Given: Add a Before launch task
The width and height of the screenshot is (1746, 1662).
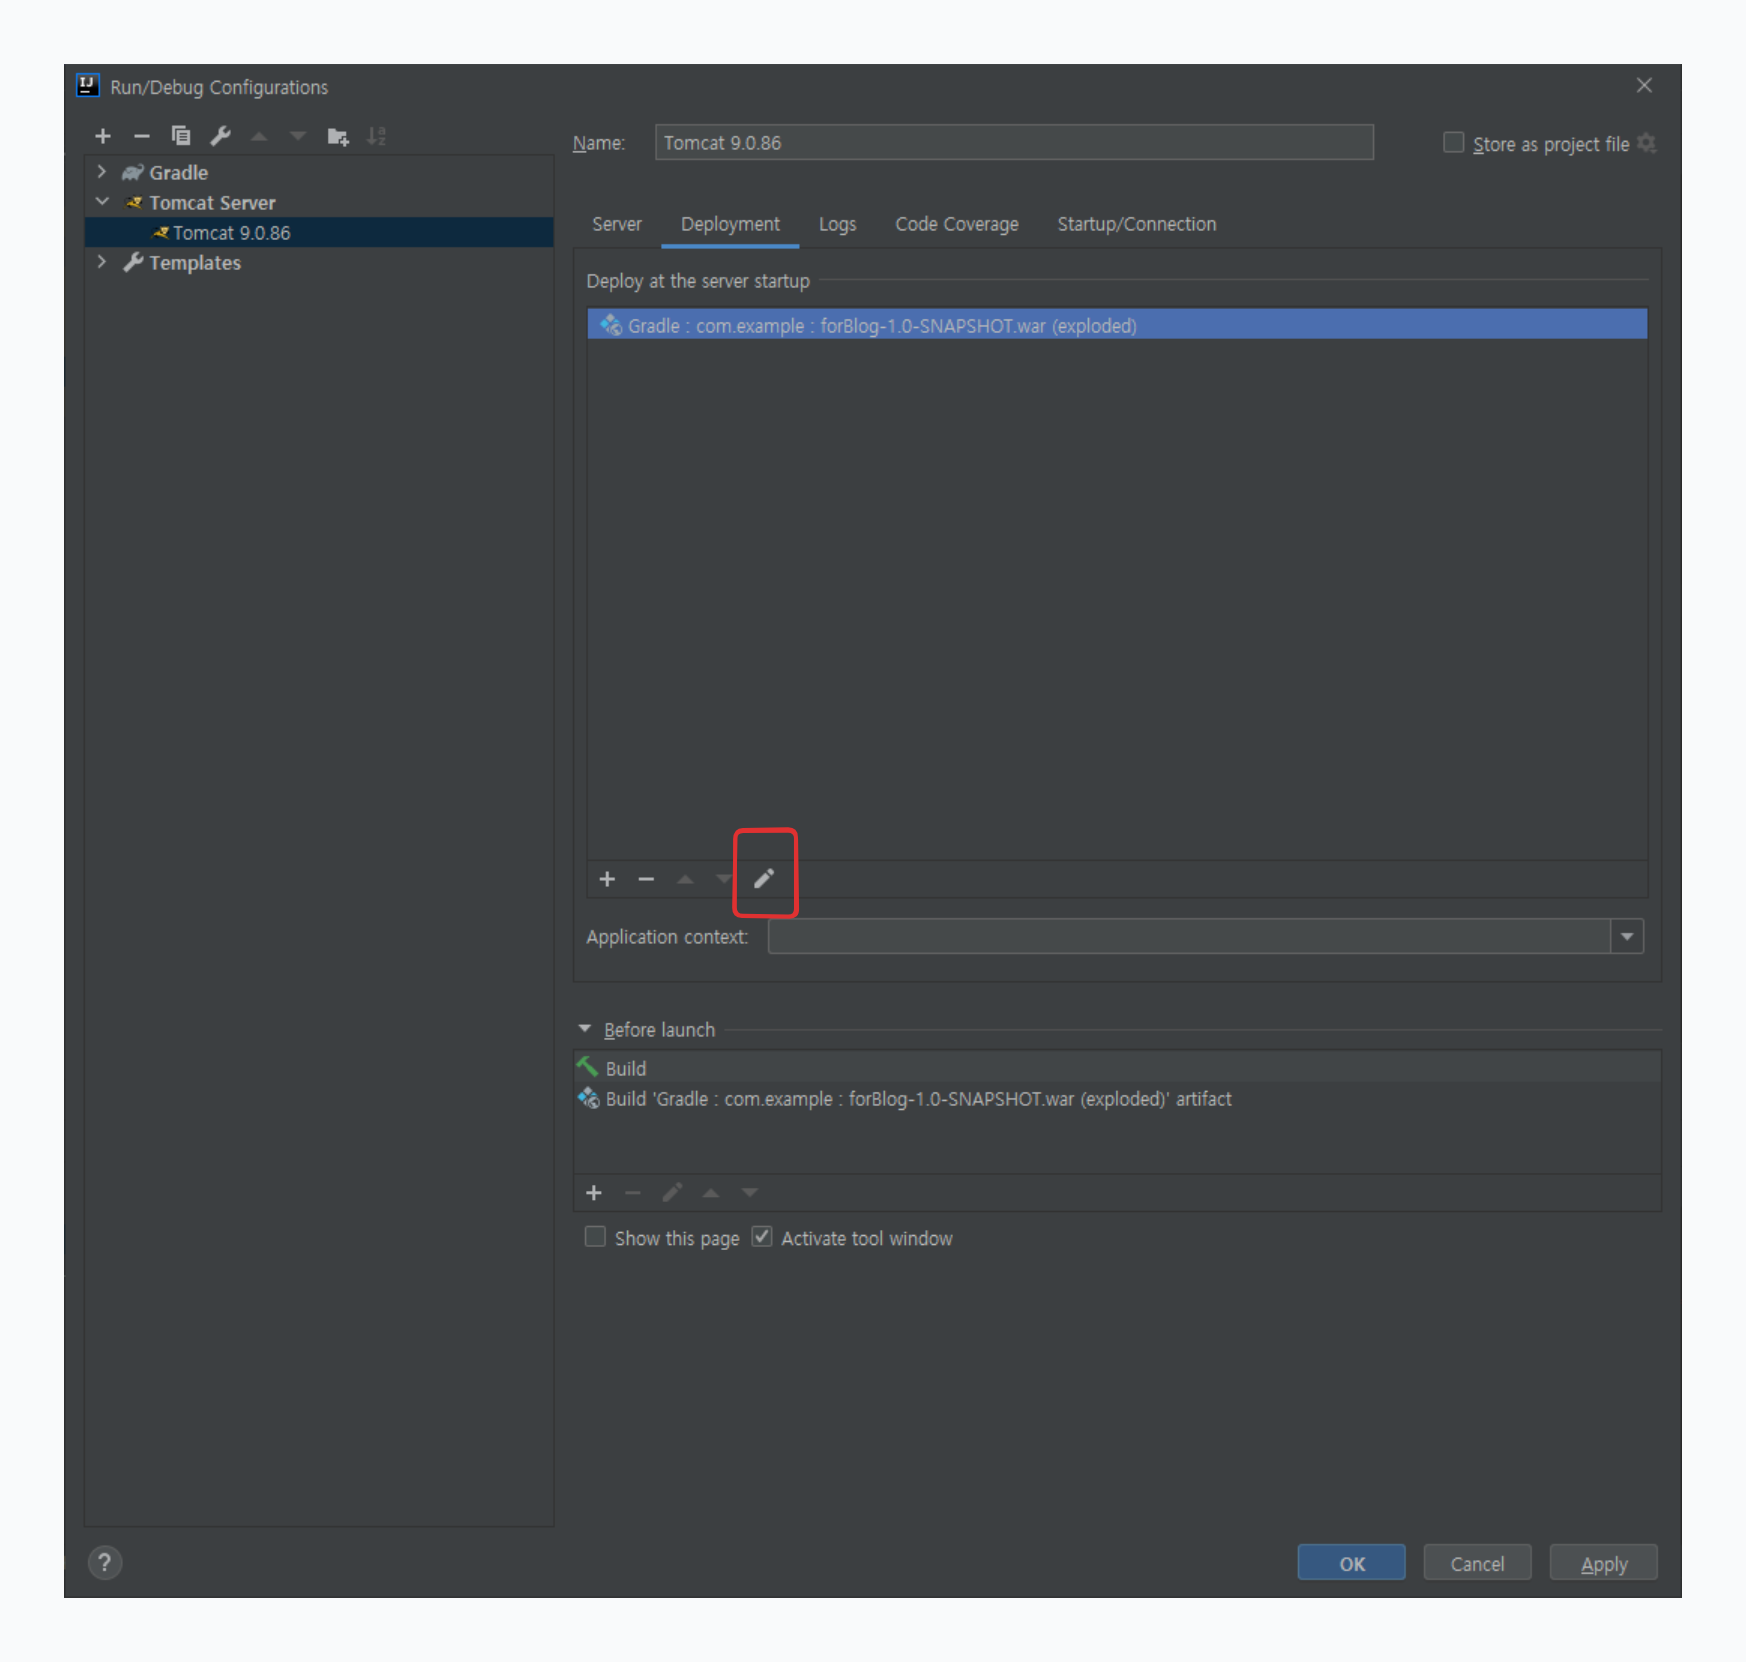Looking at the screenshot, I should (594, 1193).
